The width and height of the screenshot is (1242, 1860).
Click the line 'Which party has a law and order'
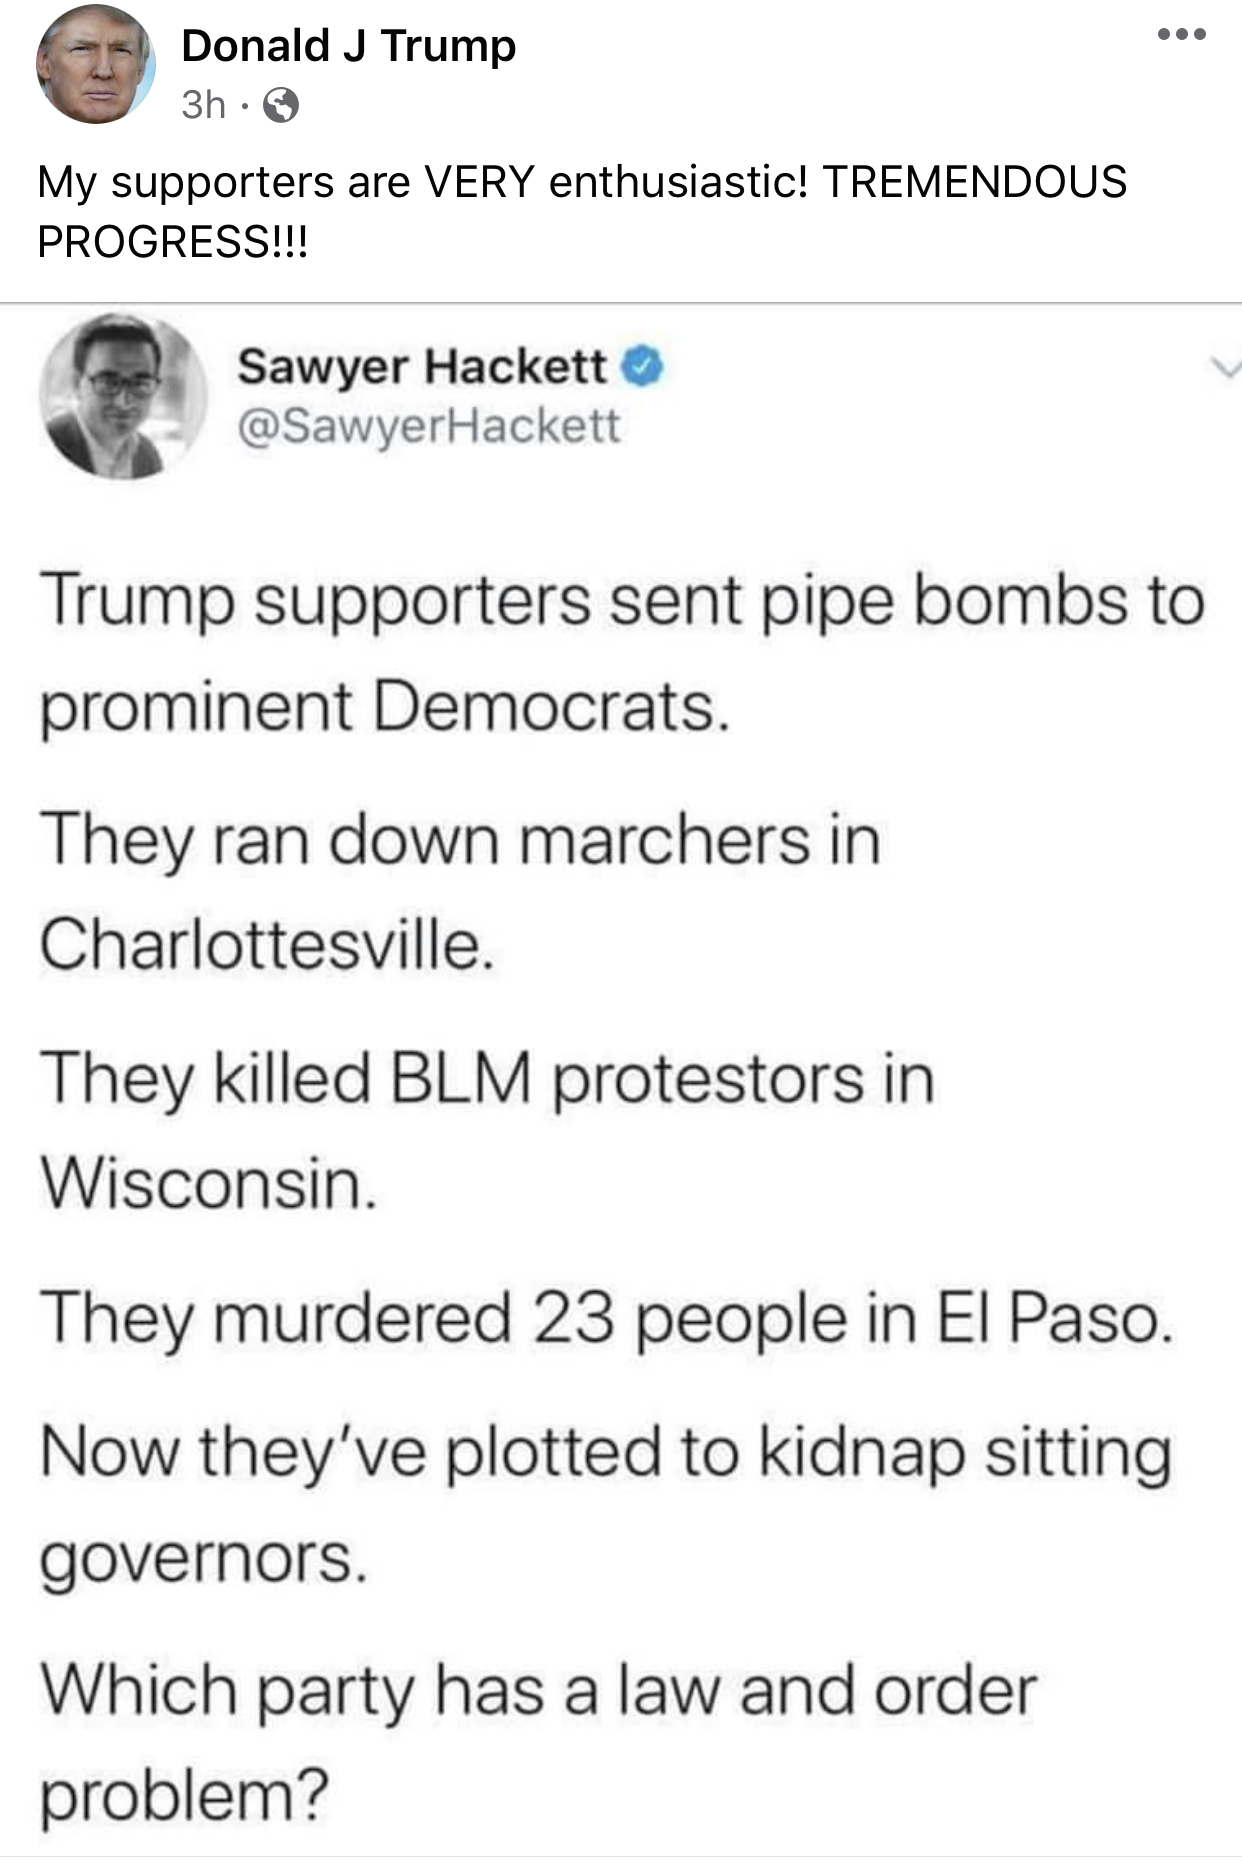coord(538,1691)
